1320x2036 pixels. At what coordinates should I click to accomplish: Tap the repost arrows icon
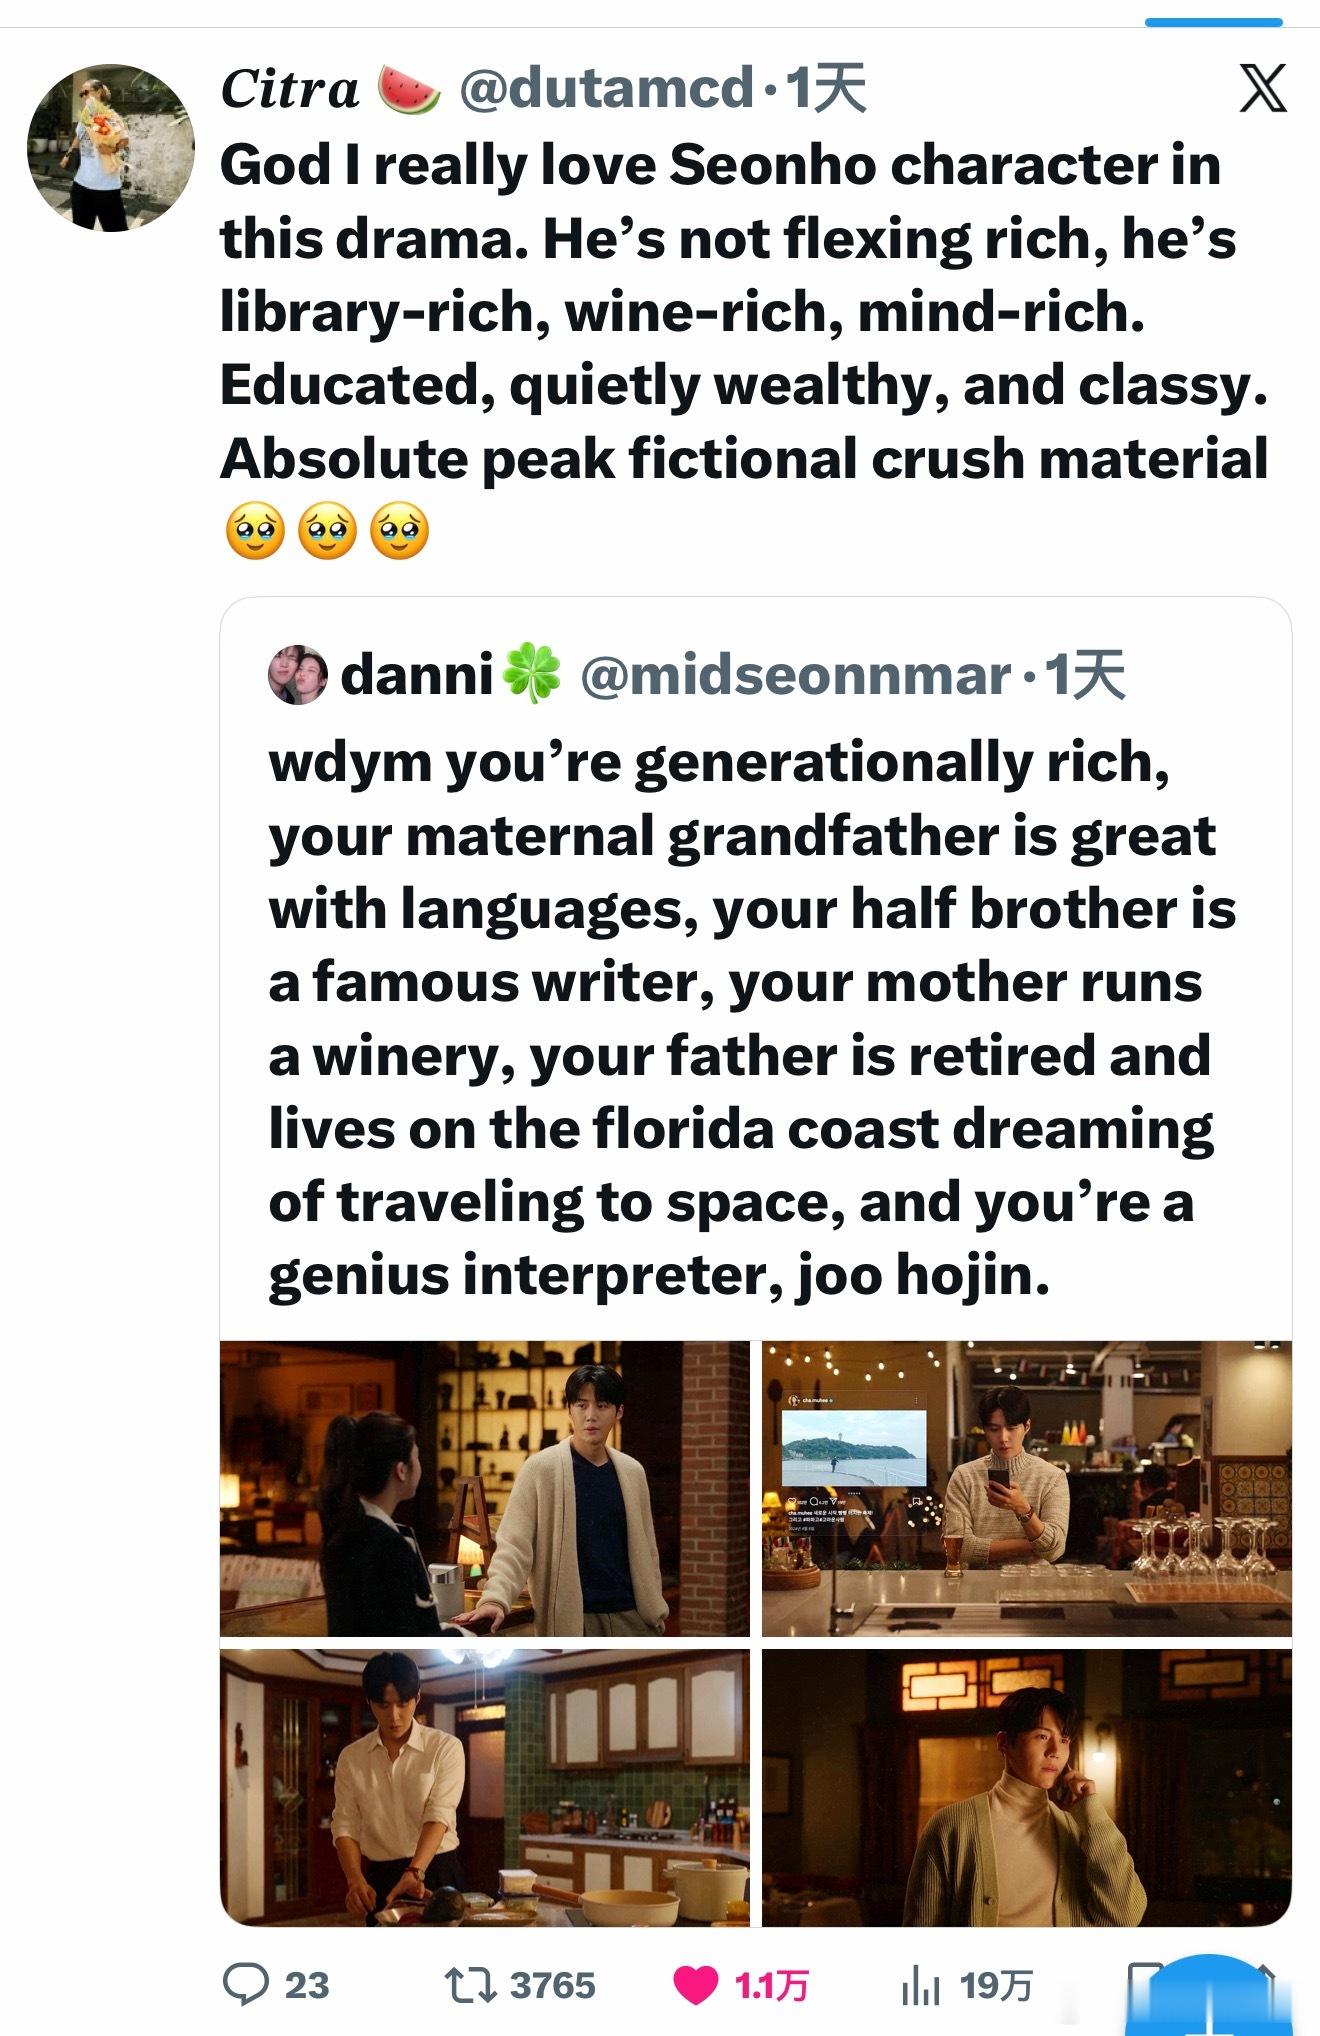coord(470,1985)
